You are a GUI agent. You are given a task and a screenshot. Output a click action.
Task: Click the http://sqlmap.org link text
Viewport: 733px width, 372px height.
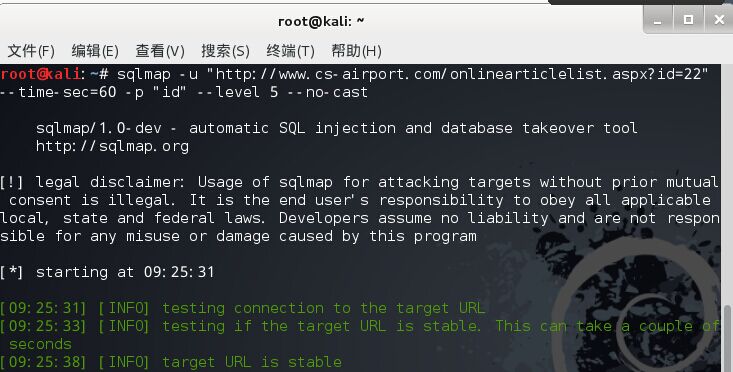112,146
